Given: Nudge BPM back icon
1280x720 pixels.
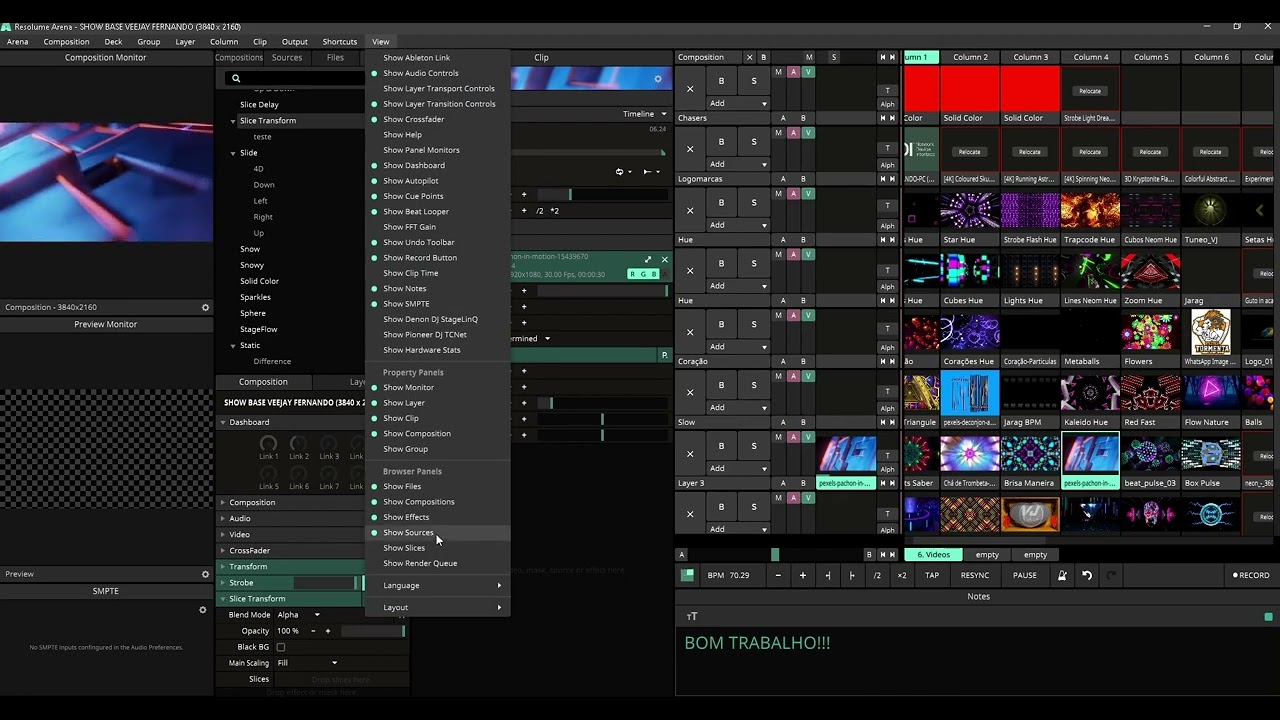Looking at the screenshot, I should point(827,575).
